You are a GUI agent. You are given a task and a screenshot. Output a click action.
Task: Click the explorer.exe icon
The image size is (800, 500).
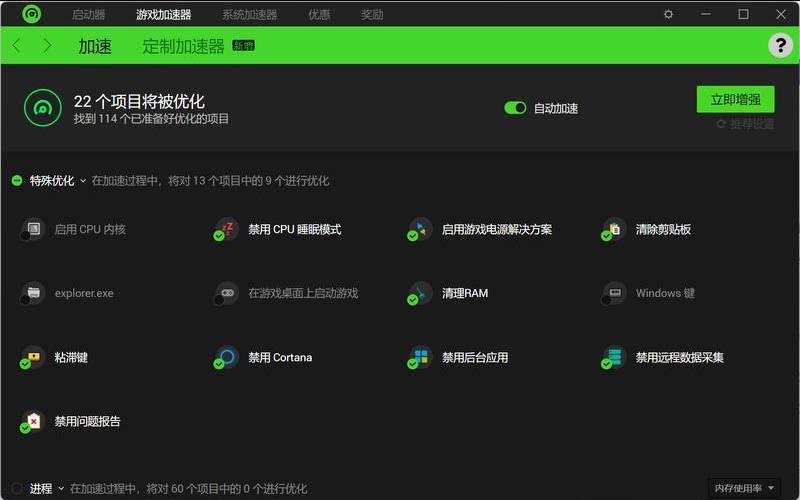pos(33,293)
